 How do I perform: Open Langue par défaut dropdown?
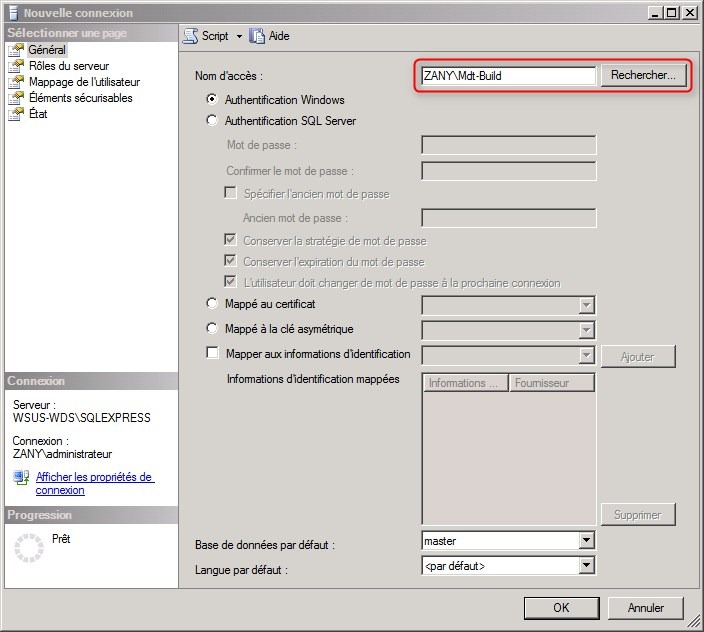coord(586,566)
